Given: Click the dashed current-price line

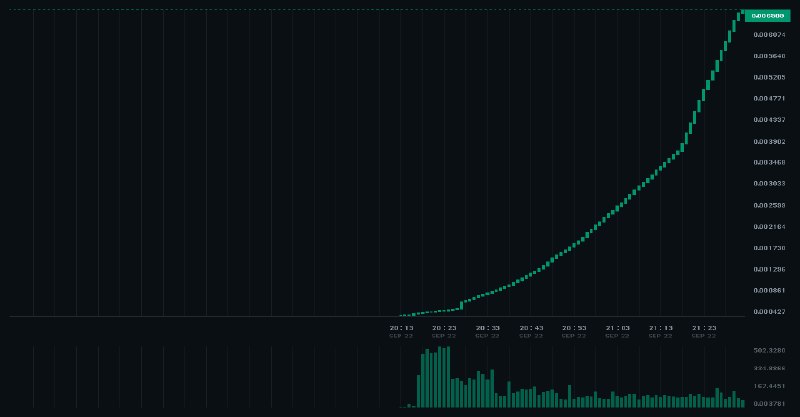Looking at the screenshot, I should tap(375, 10).
